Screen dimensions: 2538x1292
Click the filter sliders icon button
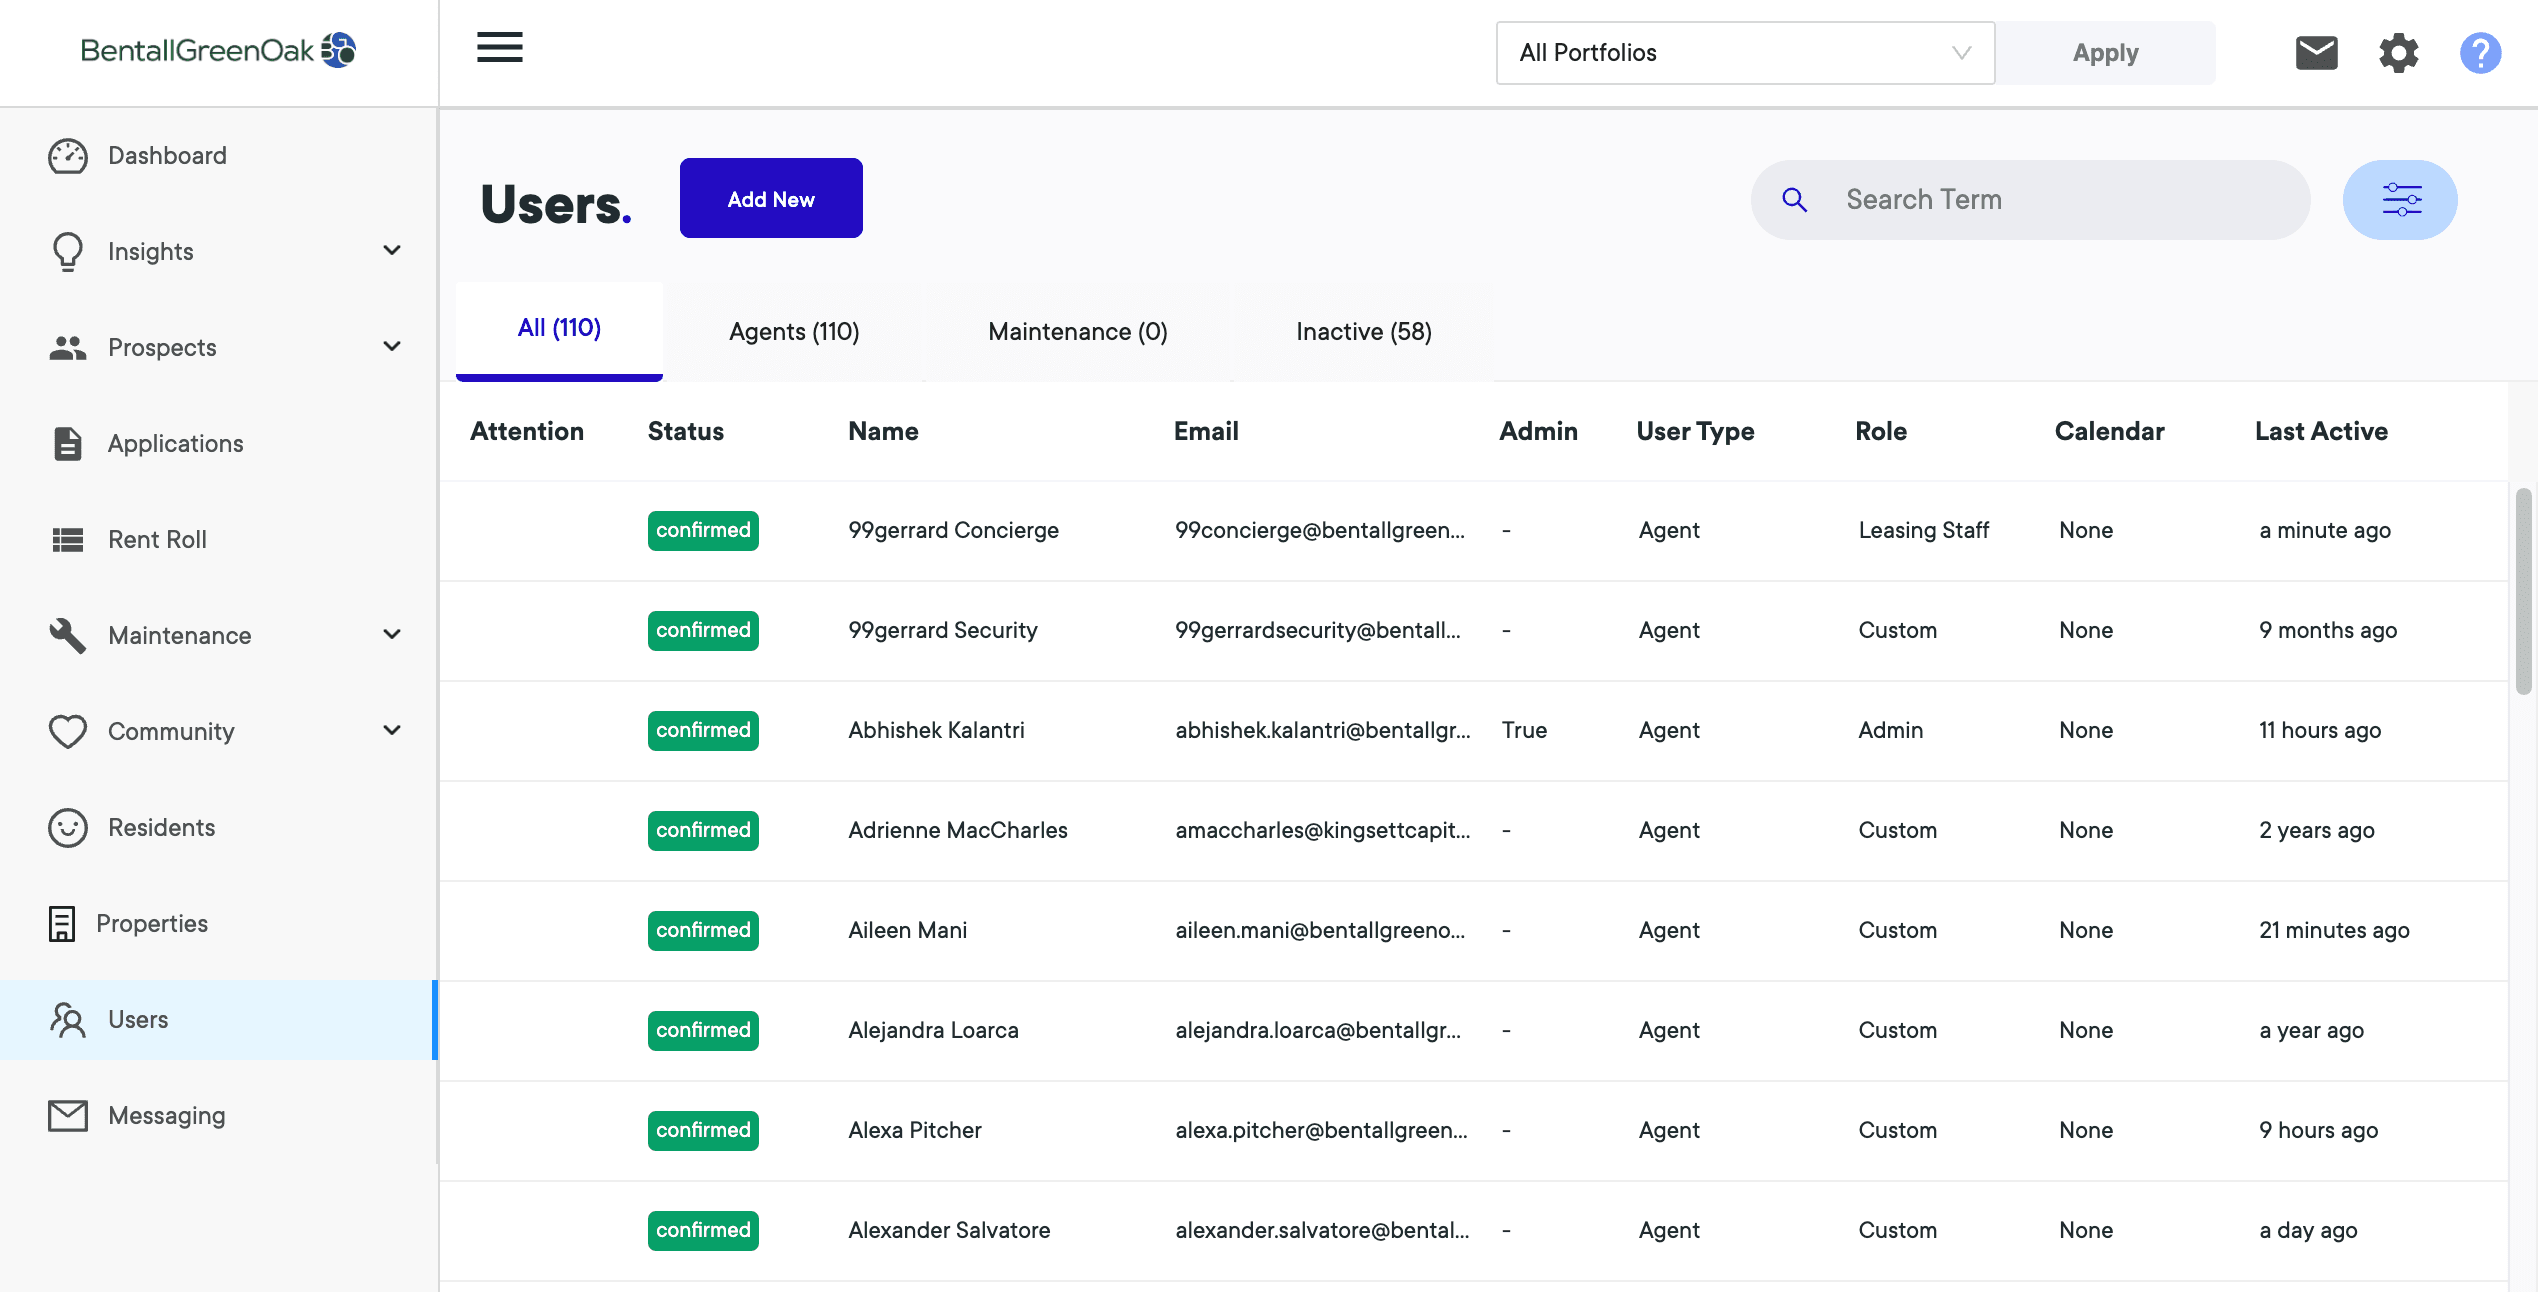(2400, 199)
